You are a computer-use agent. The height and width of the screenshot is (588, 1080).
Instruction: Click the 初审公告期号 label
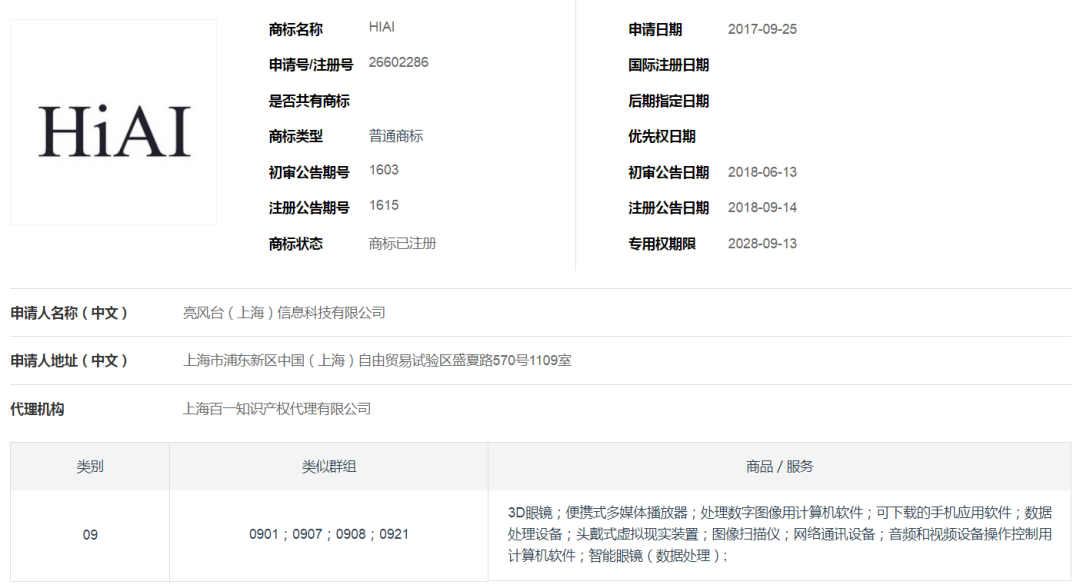(x=309, y=173)
